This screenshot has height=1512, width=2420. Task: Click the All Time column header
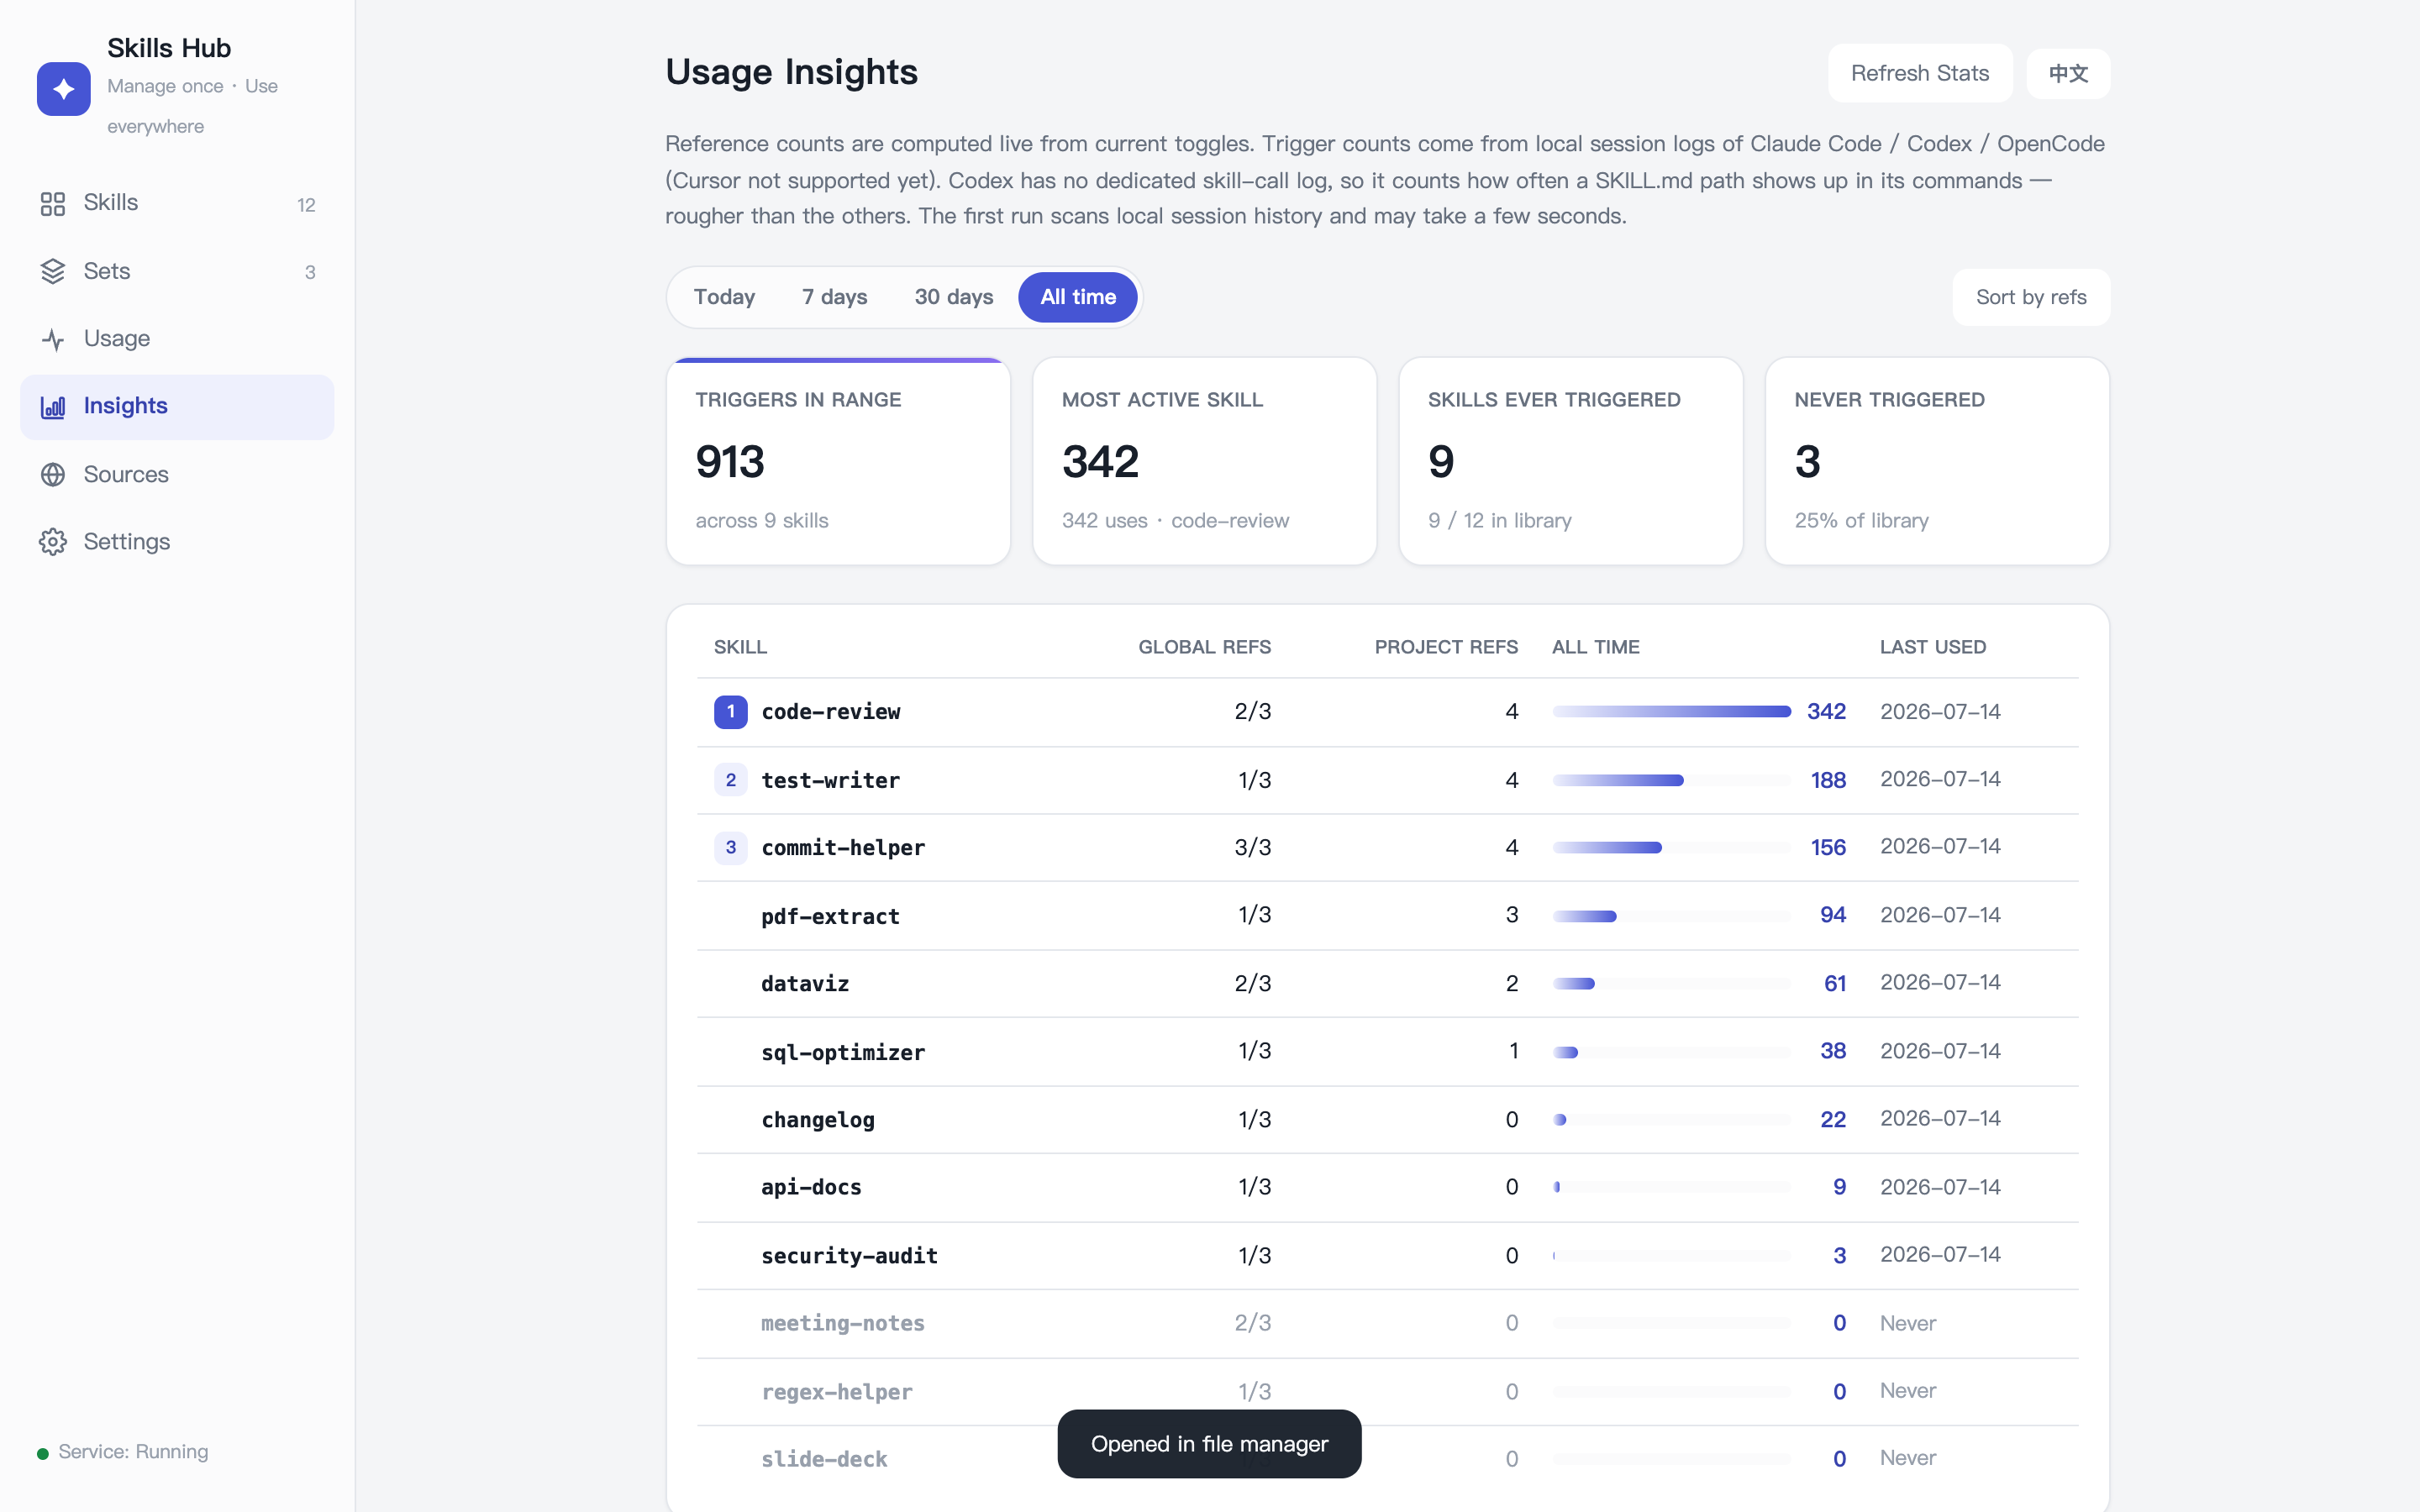(x=1595, y=647)
